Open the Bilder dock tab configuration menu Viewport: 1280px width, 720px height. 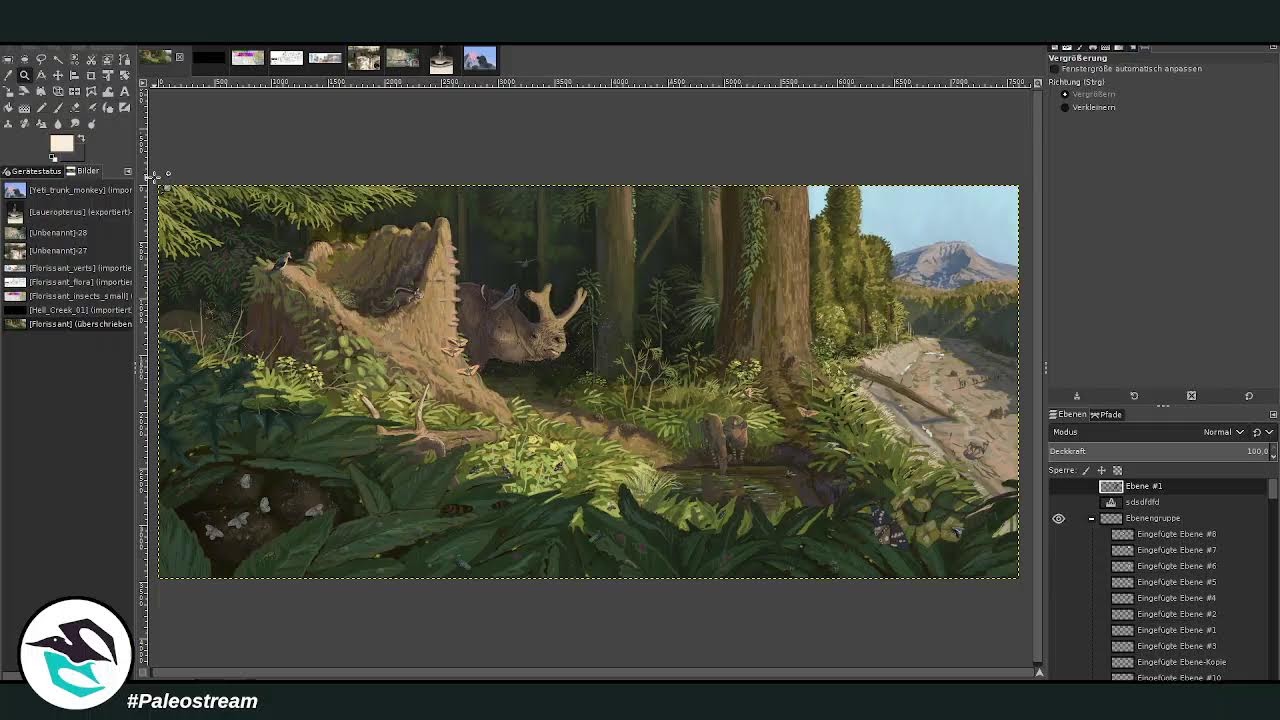pos(128,171)
